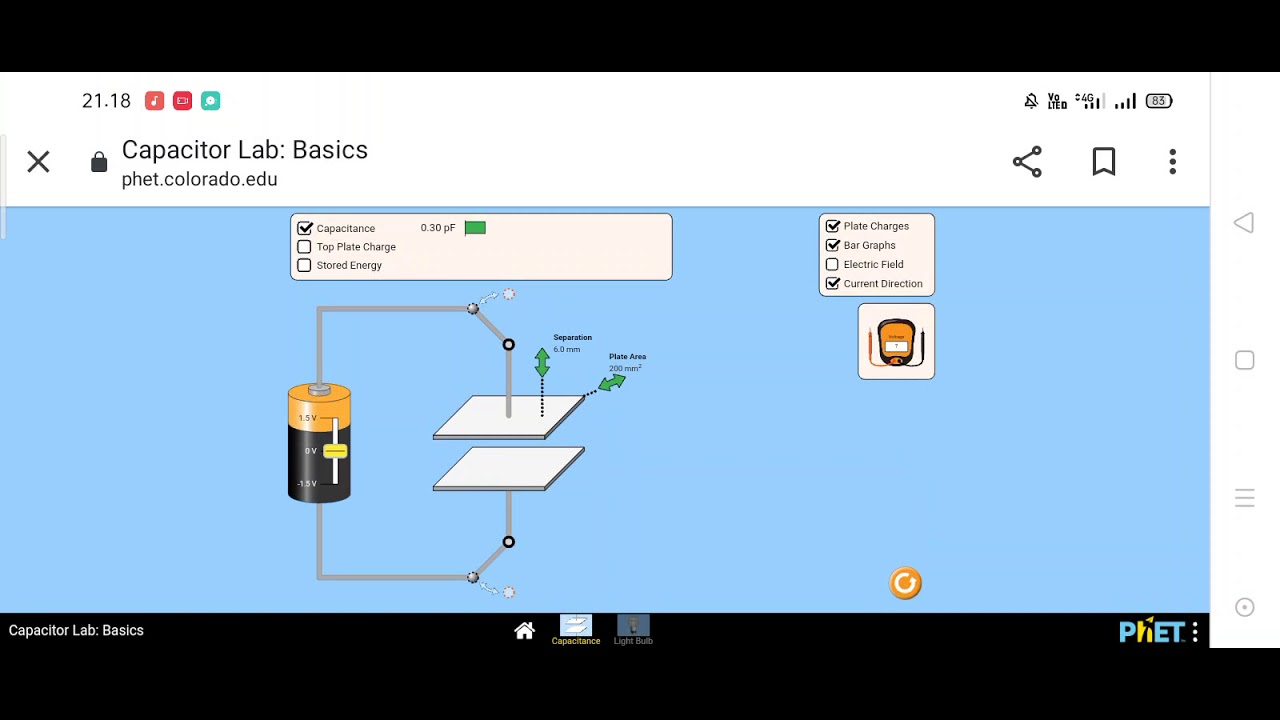Tap the screen recorder notification icon
Screen dimensions: 1280x720
[x=182, y=101]
